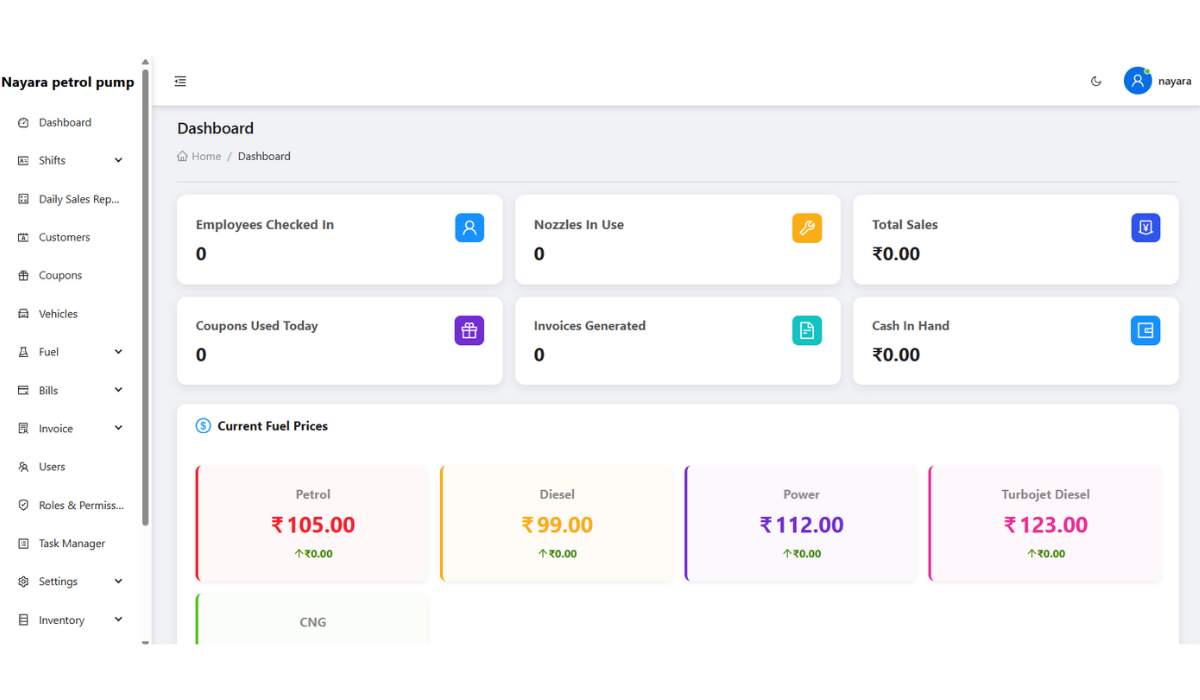This screenshot has height=700, width=1200.
Task: Click the Nayara petrol pump brand title
Action: coord(68,82)
